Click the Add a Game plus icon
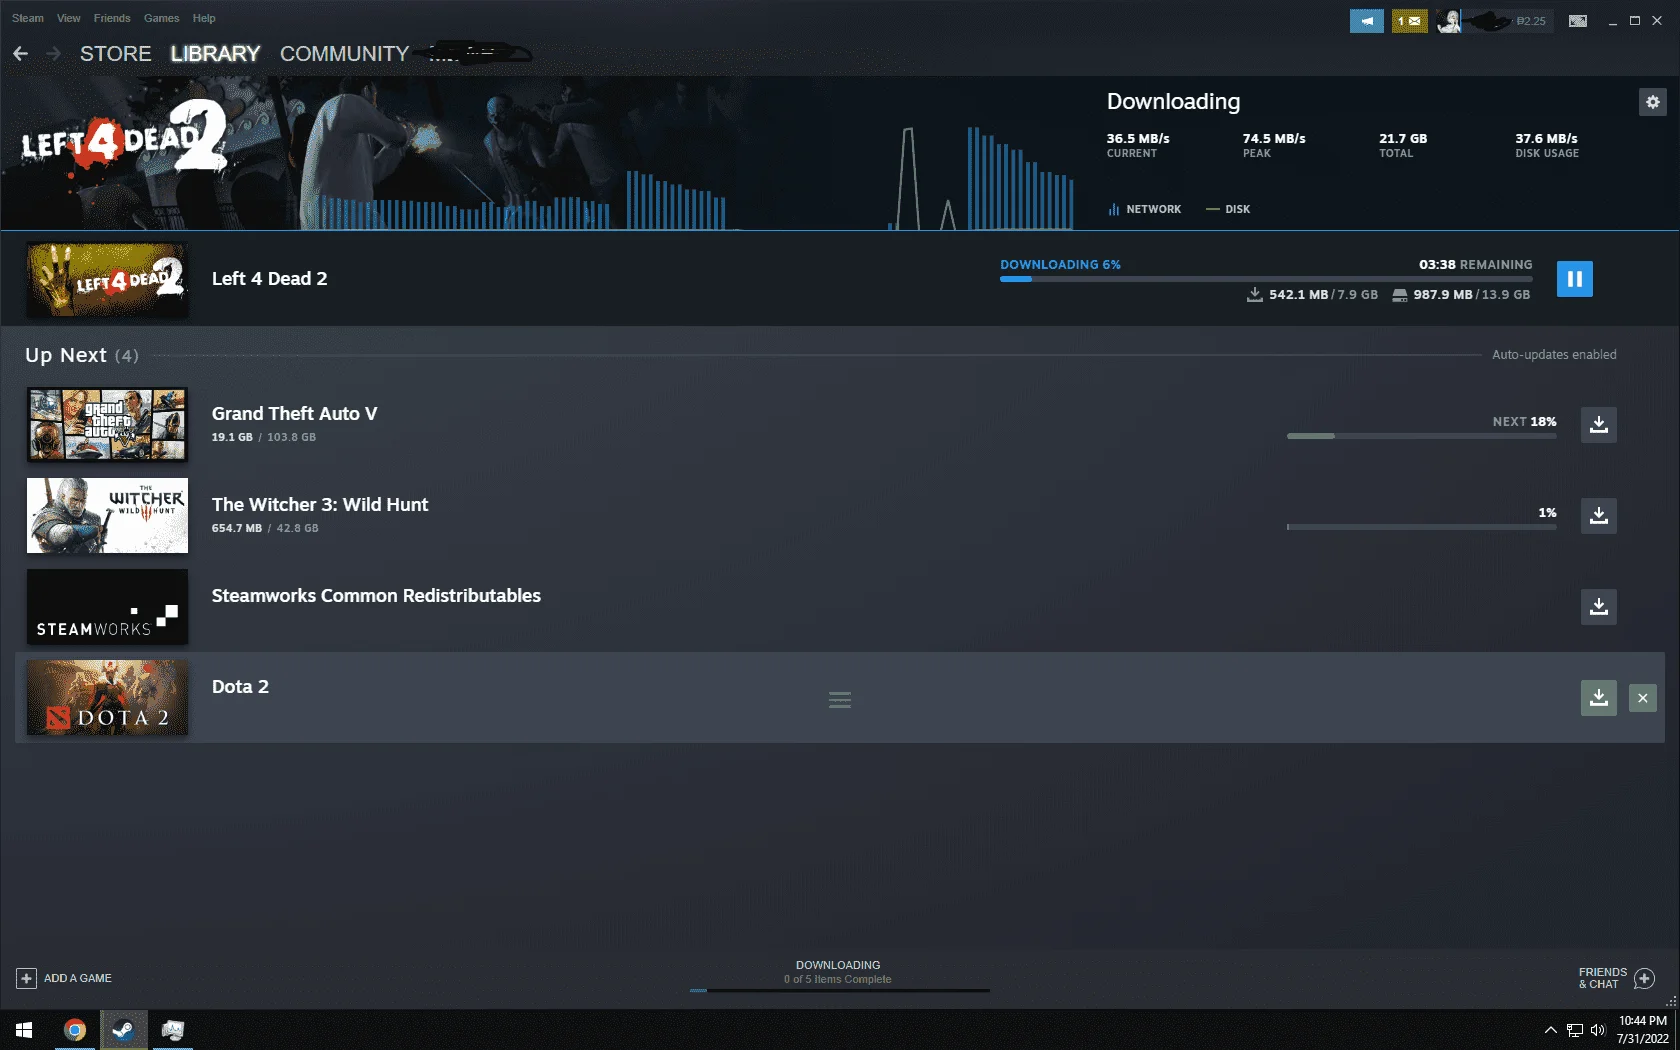Image resolution: width=1680 pixels, height=1050 pixels. pos(27,978)
